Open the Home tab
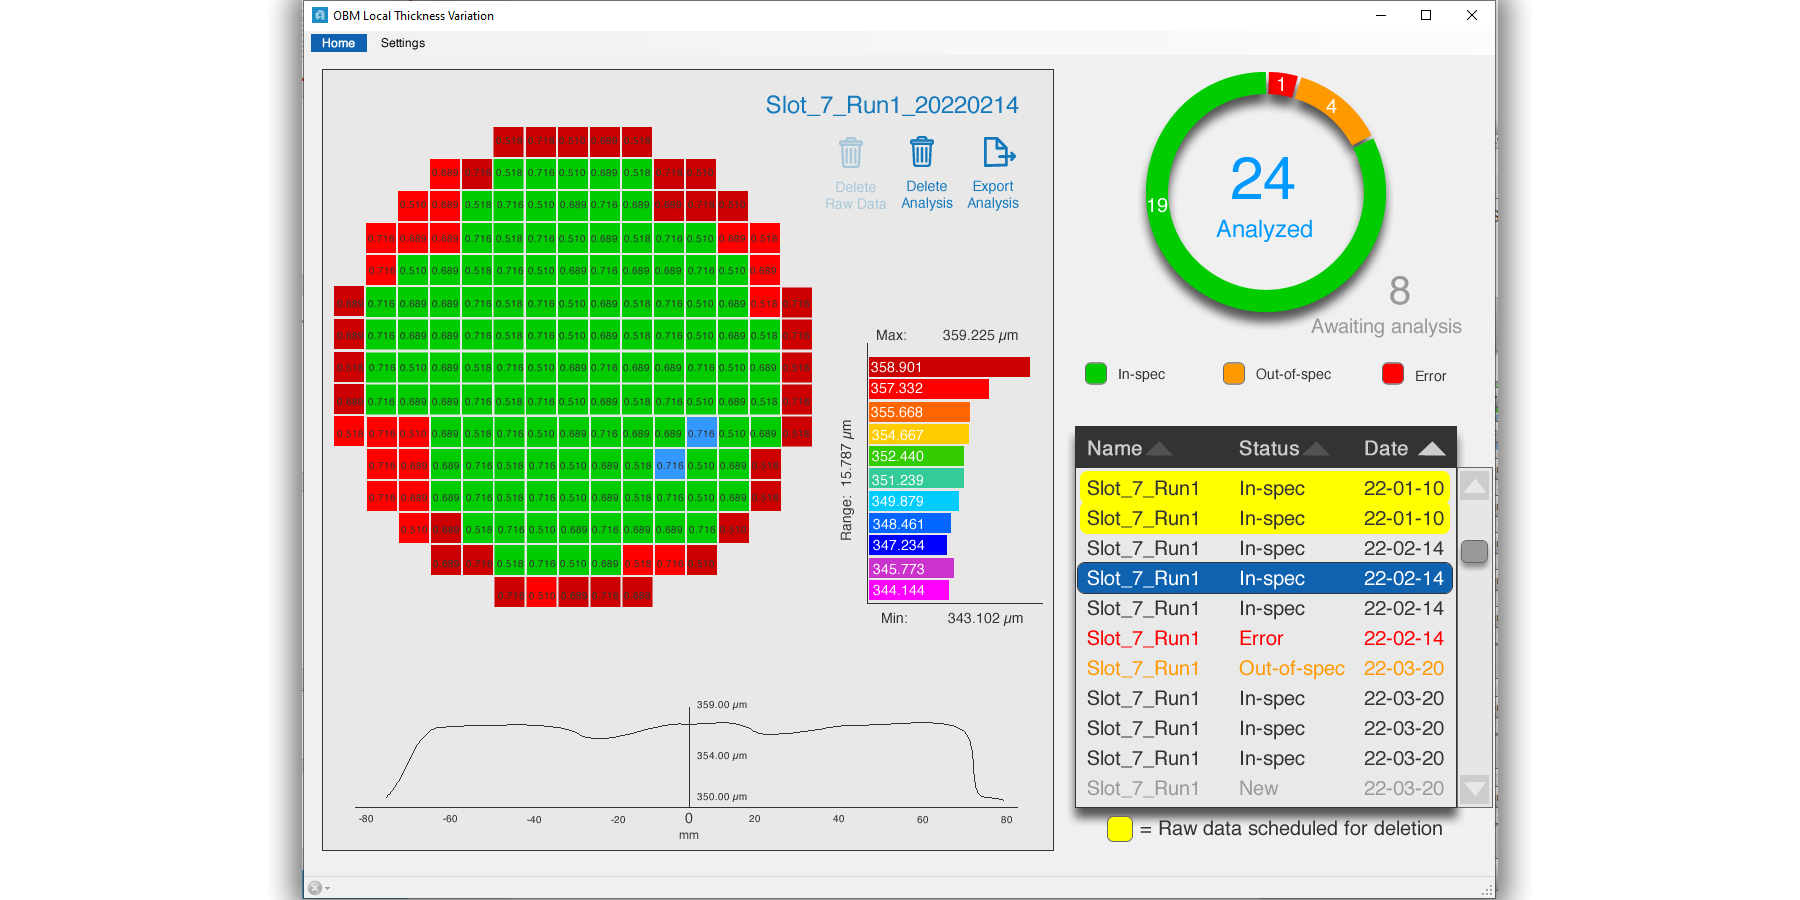Image resolution: width=1800 pixels, height=900 pixels. pyautogui.click(x=338, y=43)
